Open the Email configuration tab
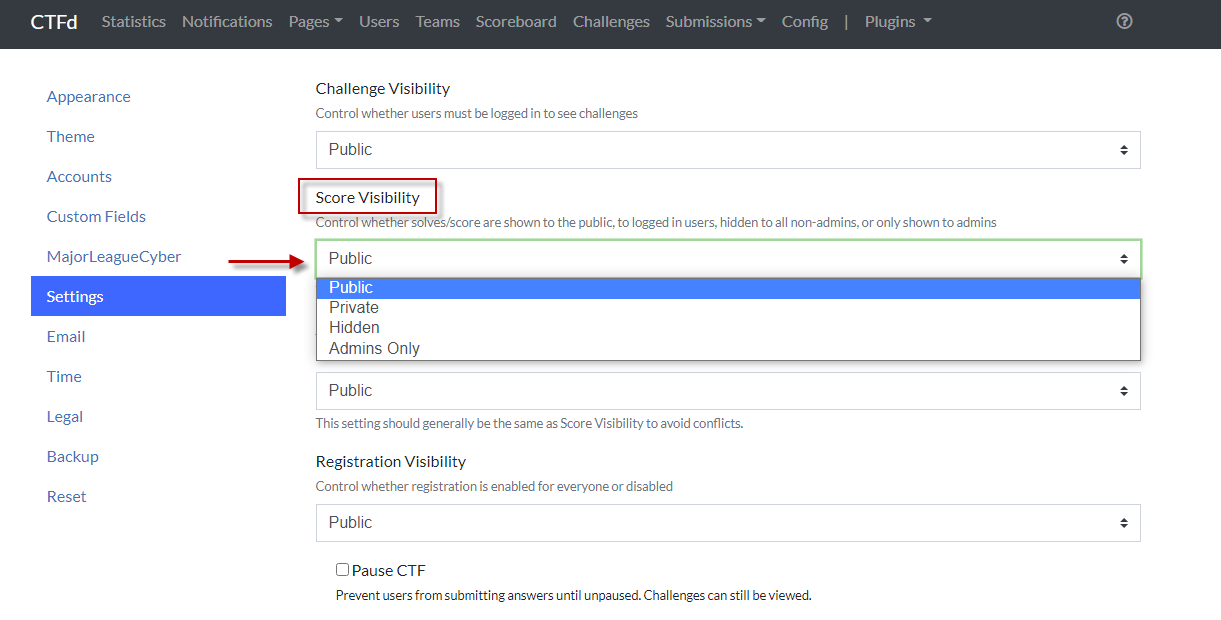The height and width of the screenshot is (620, 1221). click(66, 337)
